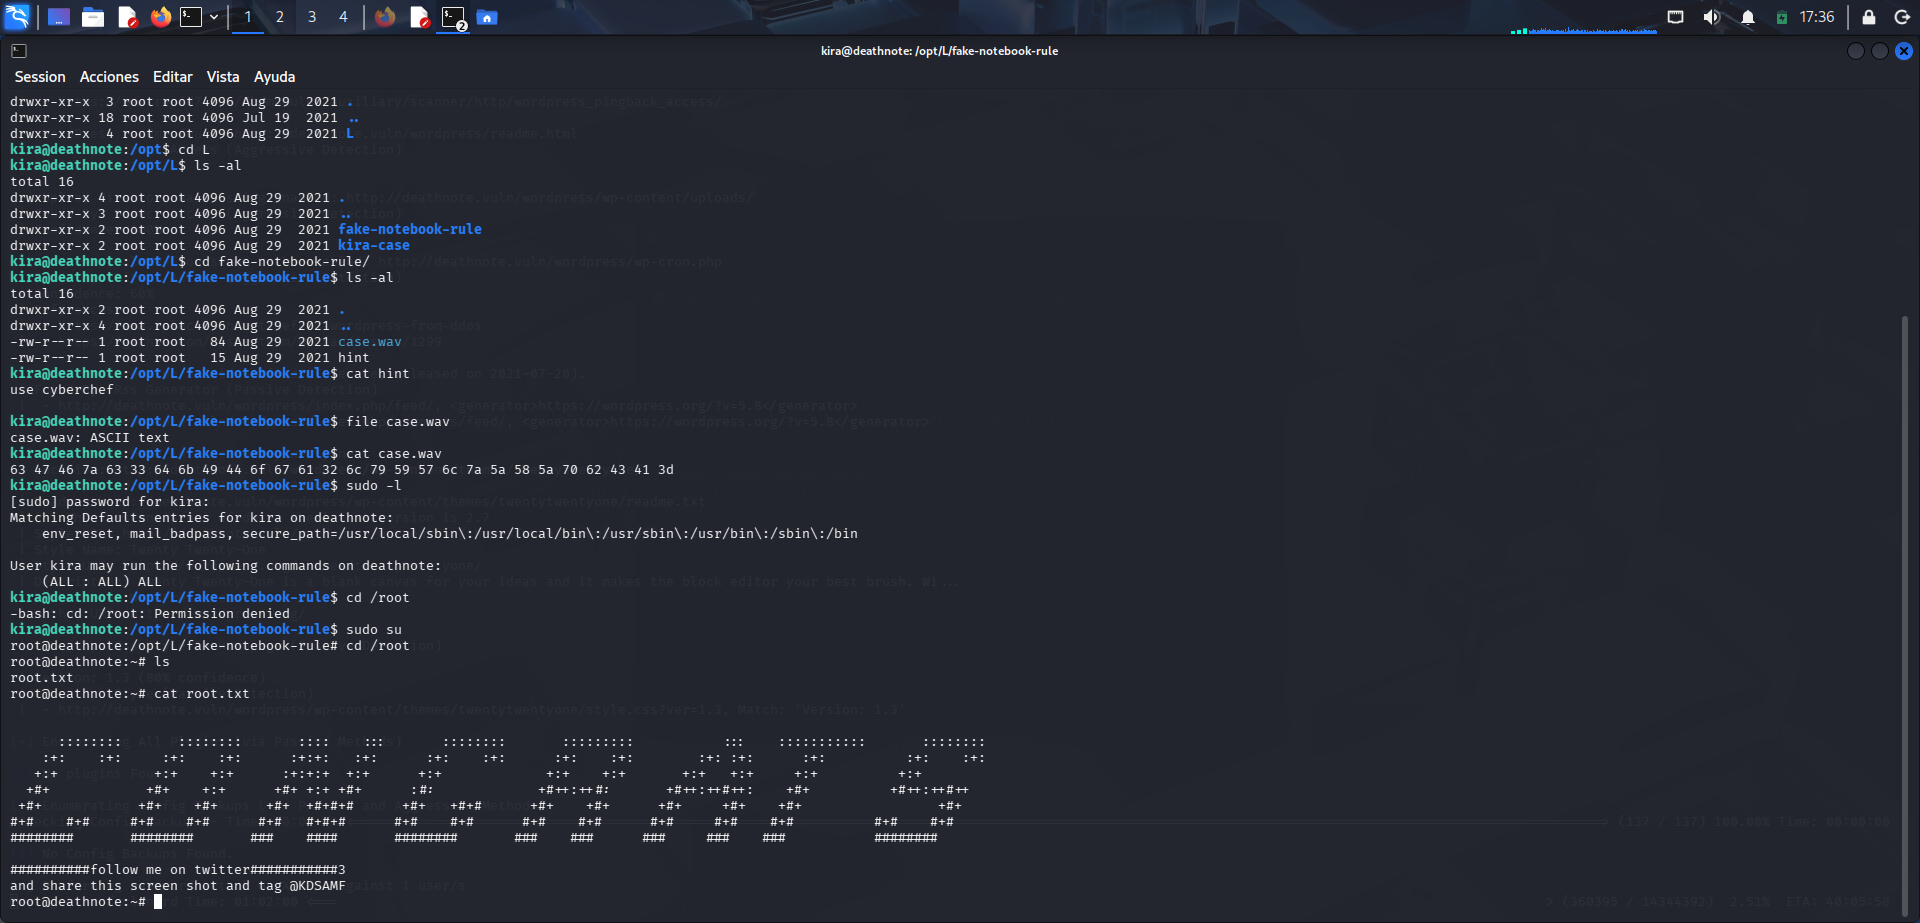Open the Editar menu

tap(172, 77)
